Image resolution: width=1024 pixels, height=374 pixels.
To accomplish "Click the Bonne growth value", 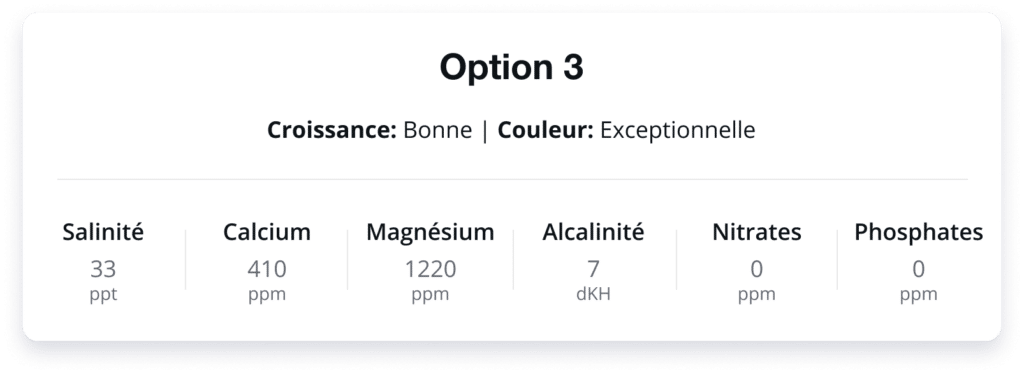I will pyautogui.click(x=438, y=130).
